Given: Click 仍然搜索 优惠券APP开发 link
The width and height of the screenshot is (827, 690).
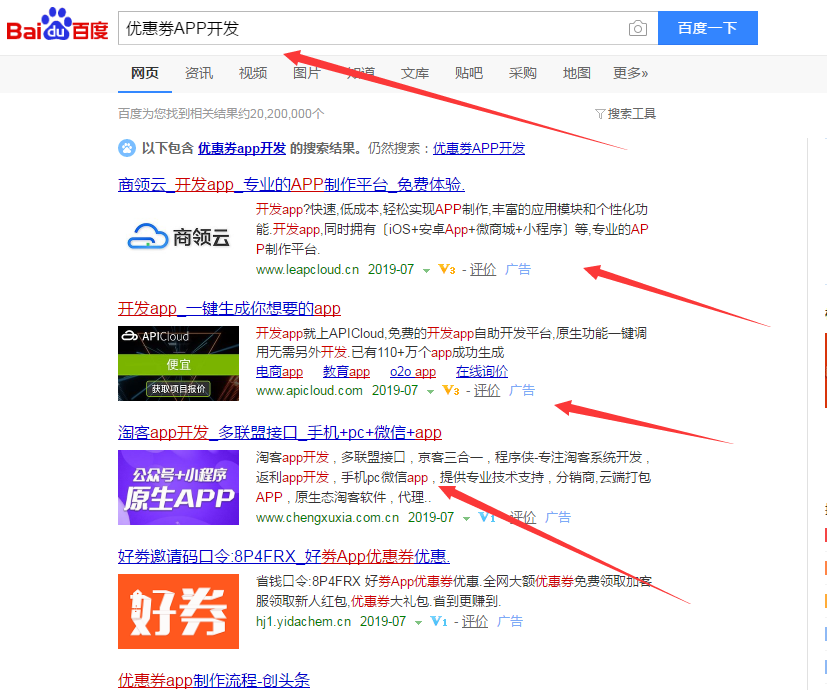Looking at the screenshot, I should pos(479,148).
